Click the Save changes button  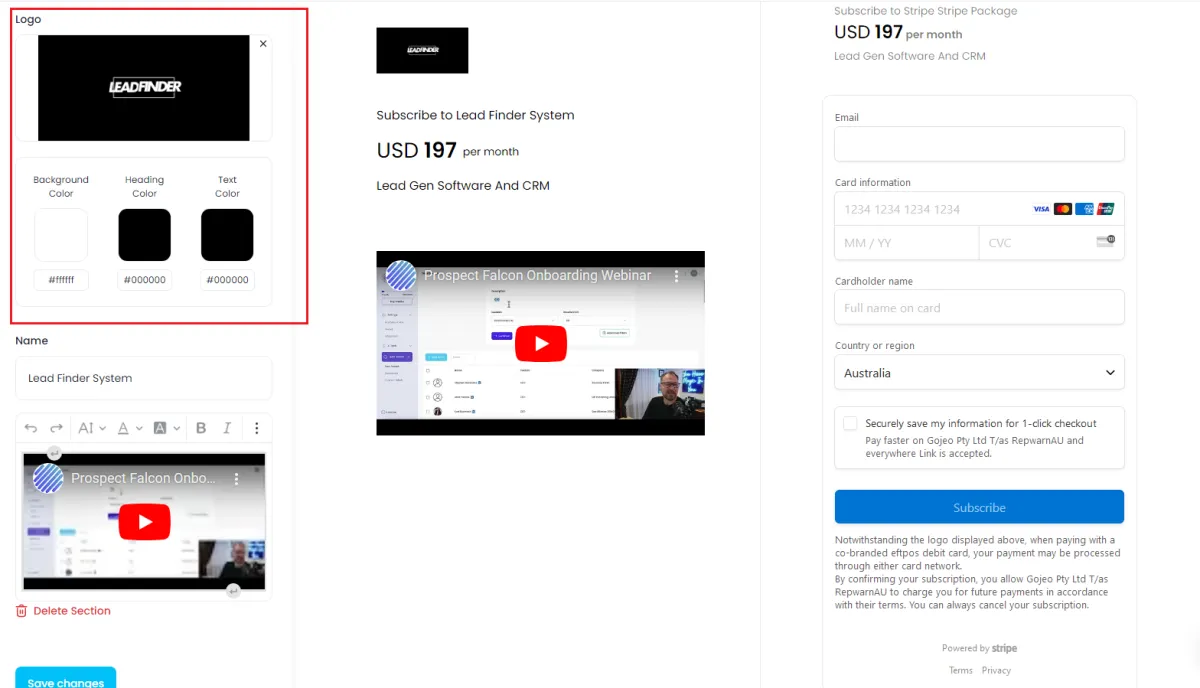tap(66, 678)
